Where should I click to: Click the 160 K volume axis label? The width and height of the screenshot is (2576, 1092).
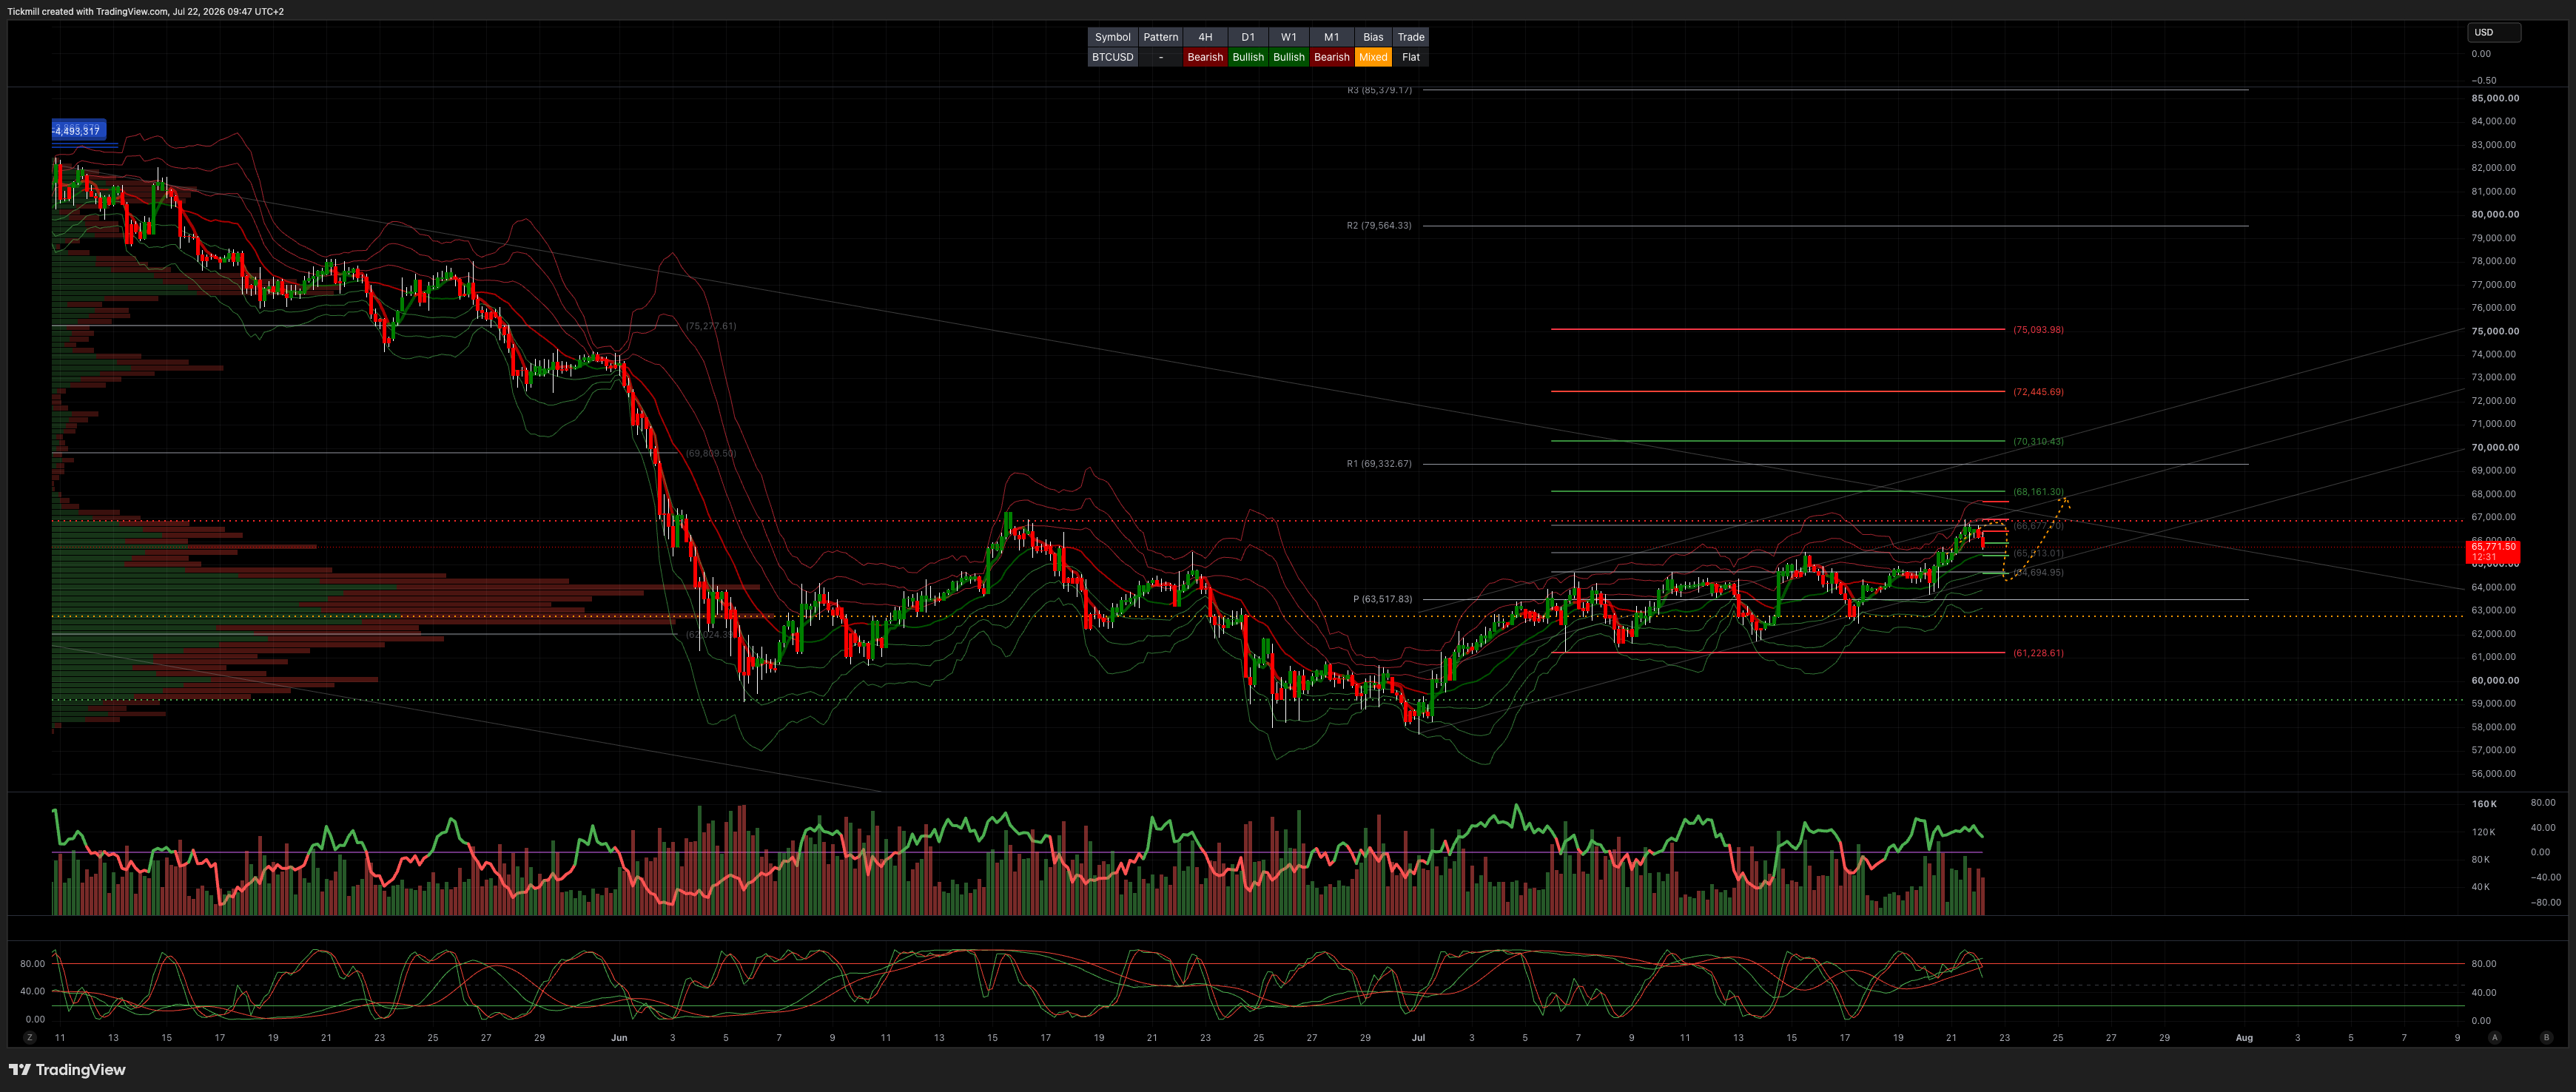tap(2484, 804)
